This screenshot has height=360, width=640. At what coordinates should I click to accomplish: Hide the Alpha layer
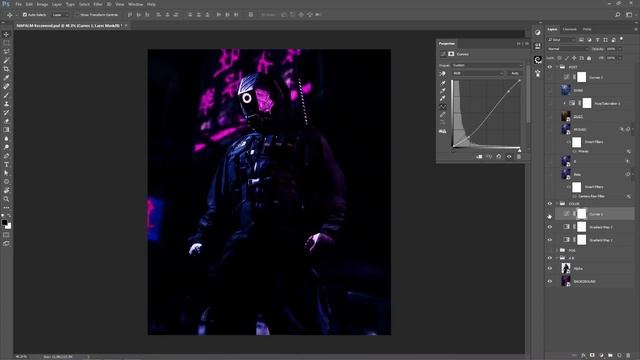click(x=550, y=269)
